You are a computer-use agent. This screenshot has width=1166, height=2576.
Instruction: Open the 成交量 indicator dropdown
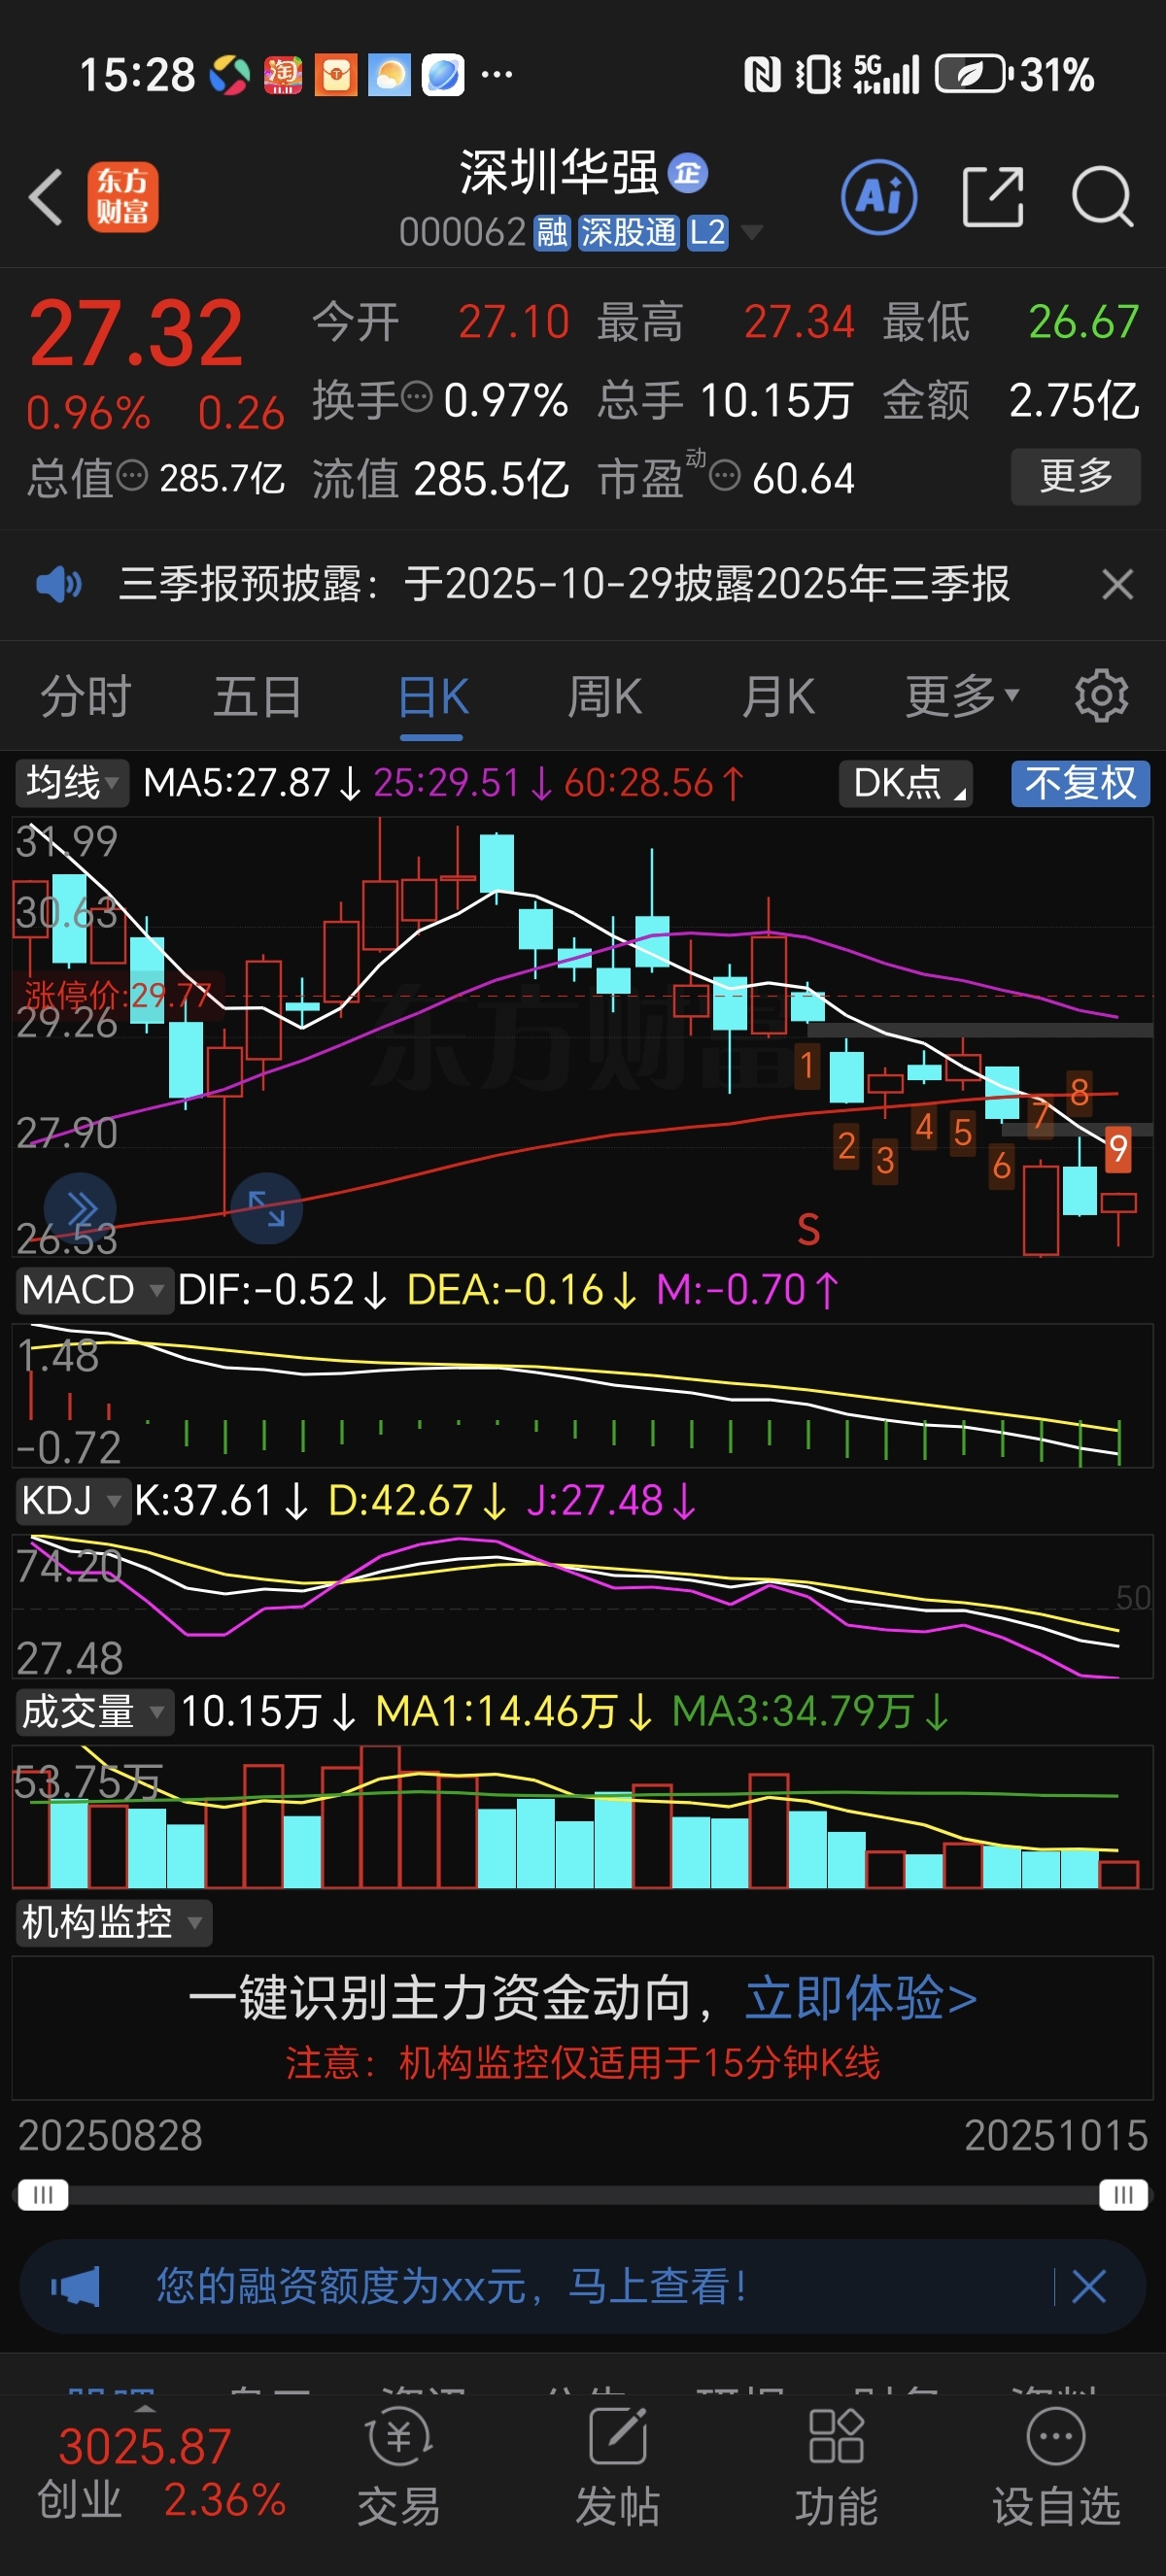(93, 1712)
